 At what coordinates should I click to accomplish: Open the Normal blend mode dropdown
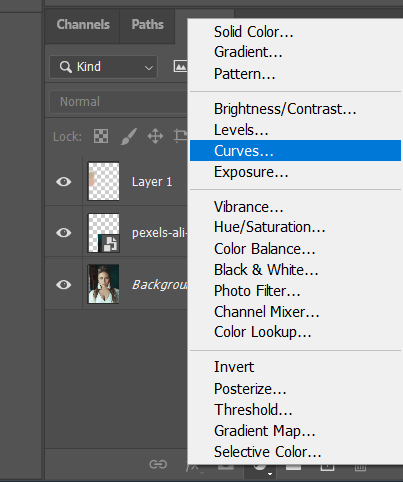click(118, 102)
